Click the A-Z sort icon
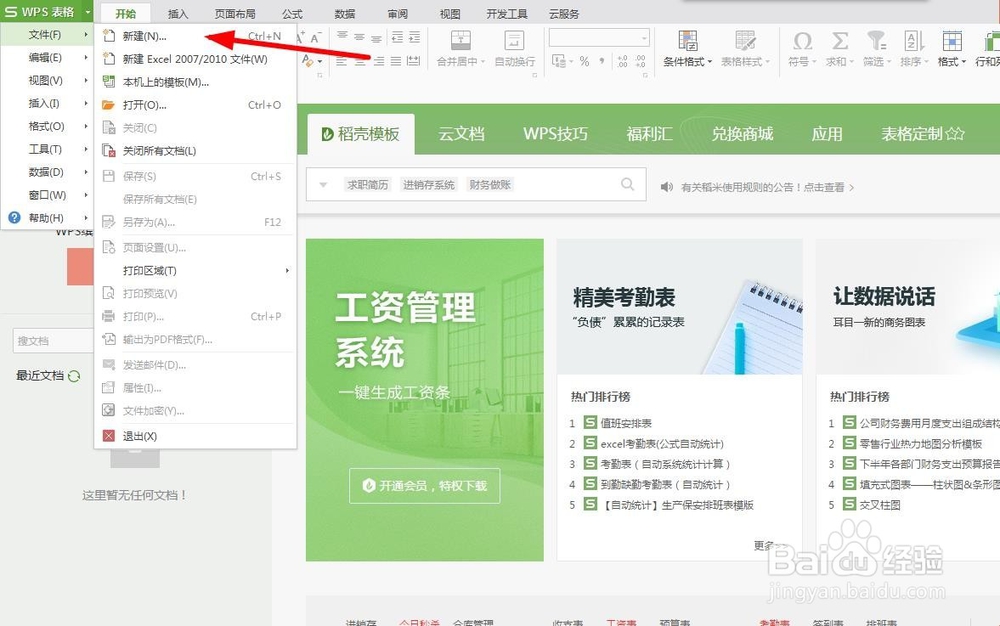This screenshot has height=626, width=1000. (914, 41)
